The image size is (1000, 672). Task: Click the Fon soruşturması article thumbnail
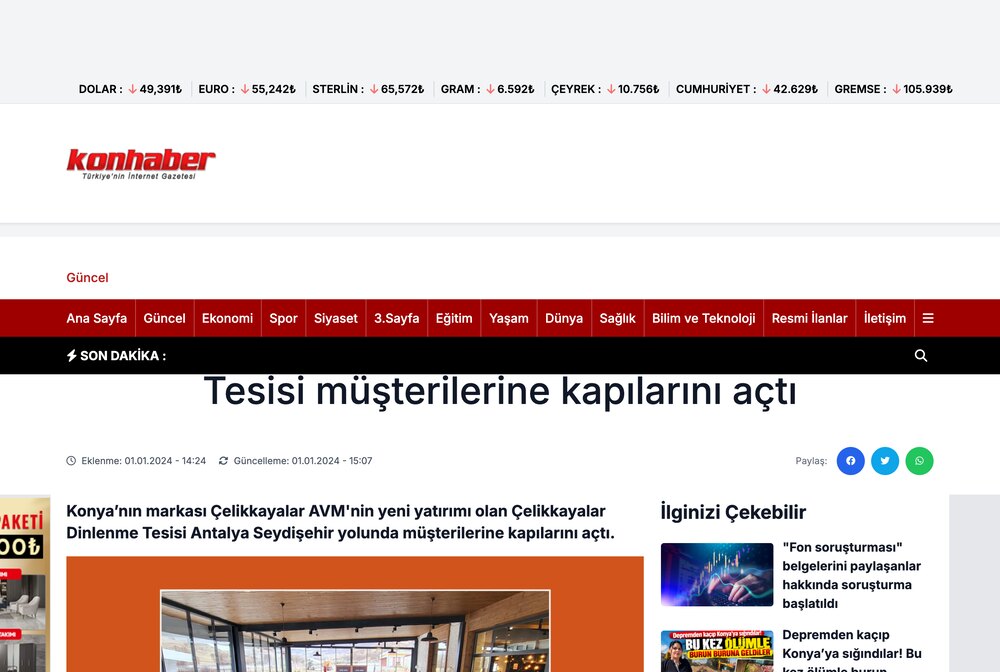717,574
